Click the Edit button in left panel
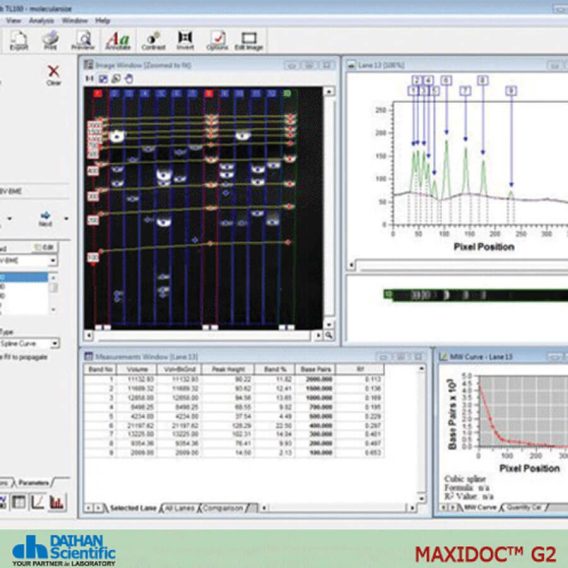The width and height of the screenshot is (568, 568). tap(45, 247)
